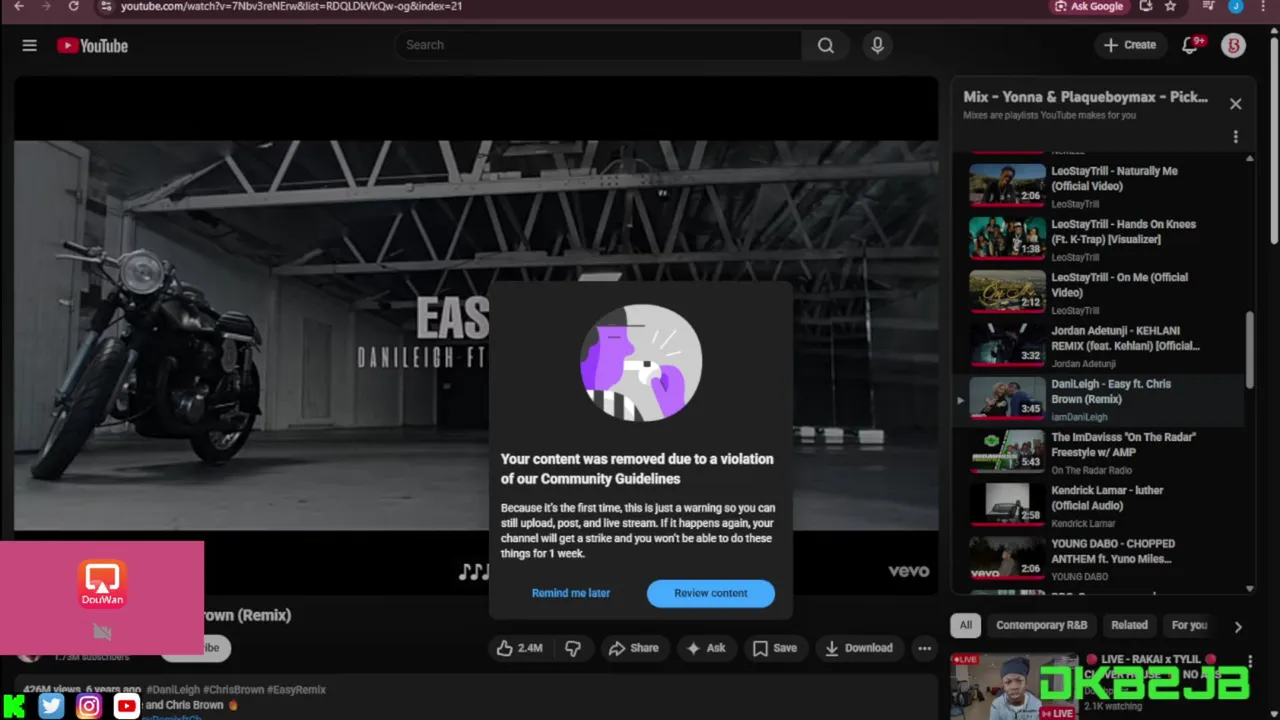Screen dimensions: 1280x720
Task: Click the YouTube icon in bottom overlay
Action: 126,706
